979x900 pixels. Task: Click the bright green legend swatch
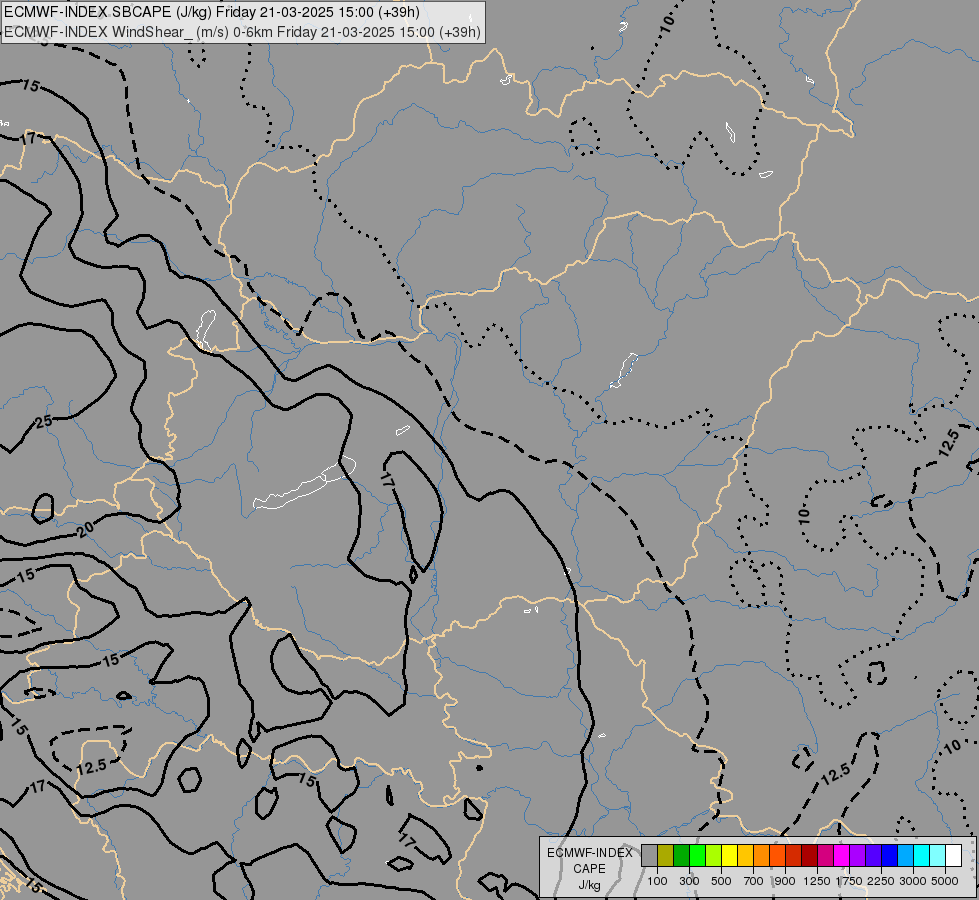click(697, 855)
